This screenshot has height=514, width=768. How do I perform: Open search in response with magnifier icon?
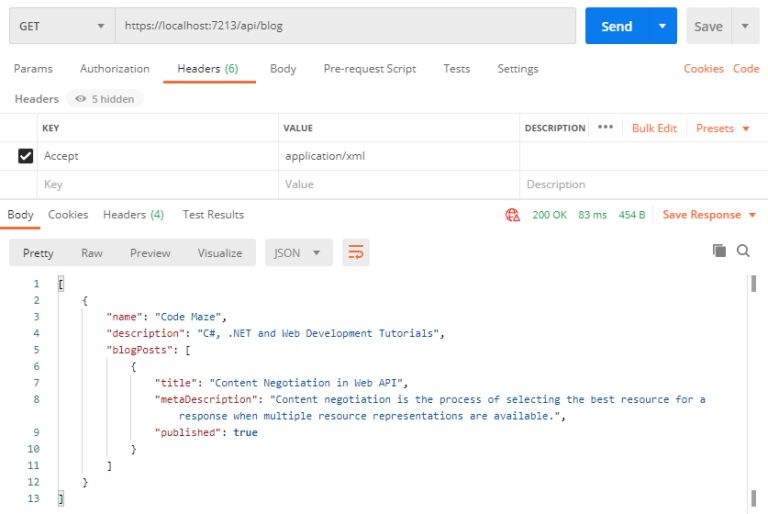click(743, 251)
